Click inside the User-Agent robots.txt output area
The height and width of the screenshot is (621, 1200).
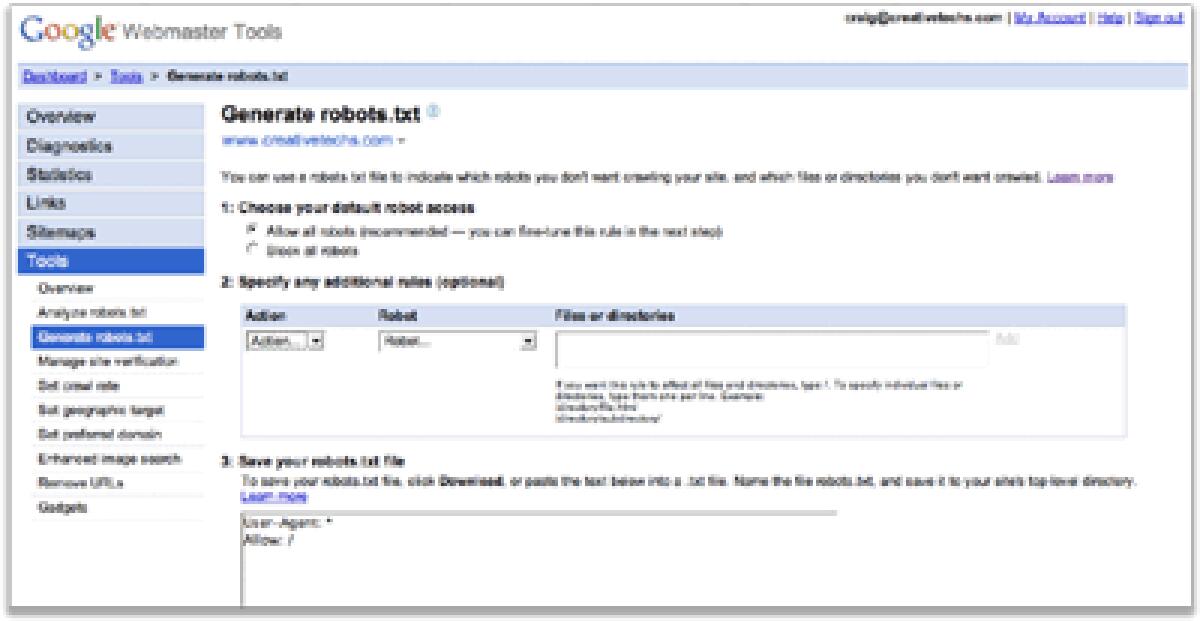(x=540, y=560)
